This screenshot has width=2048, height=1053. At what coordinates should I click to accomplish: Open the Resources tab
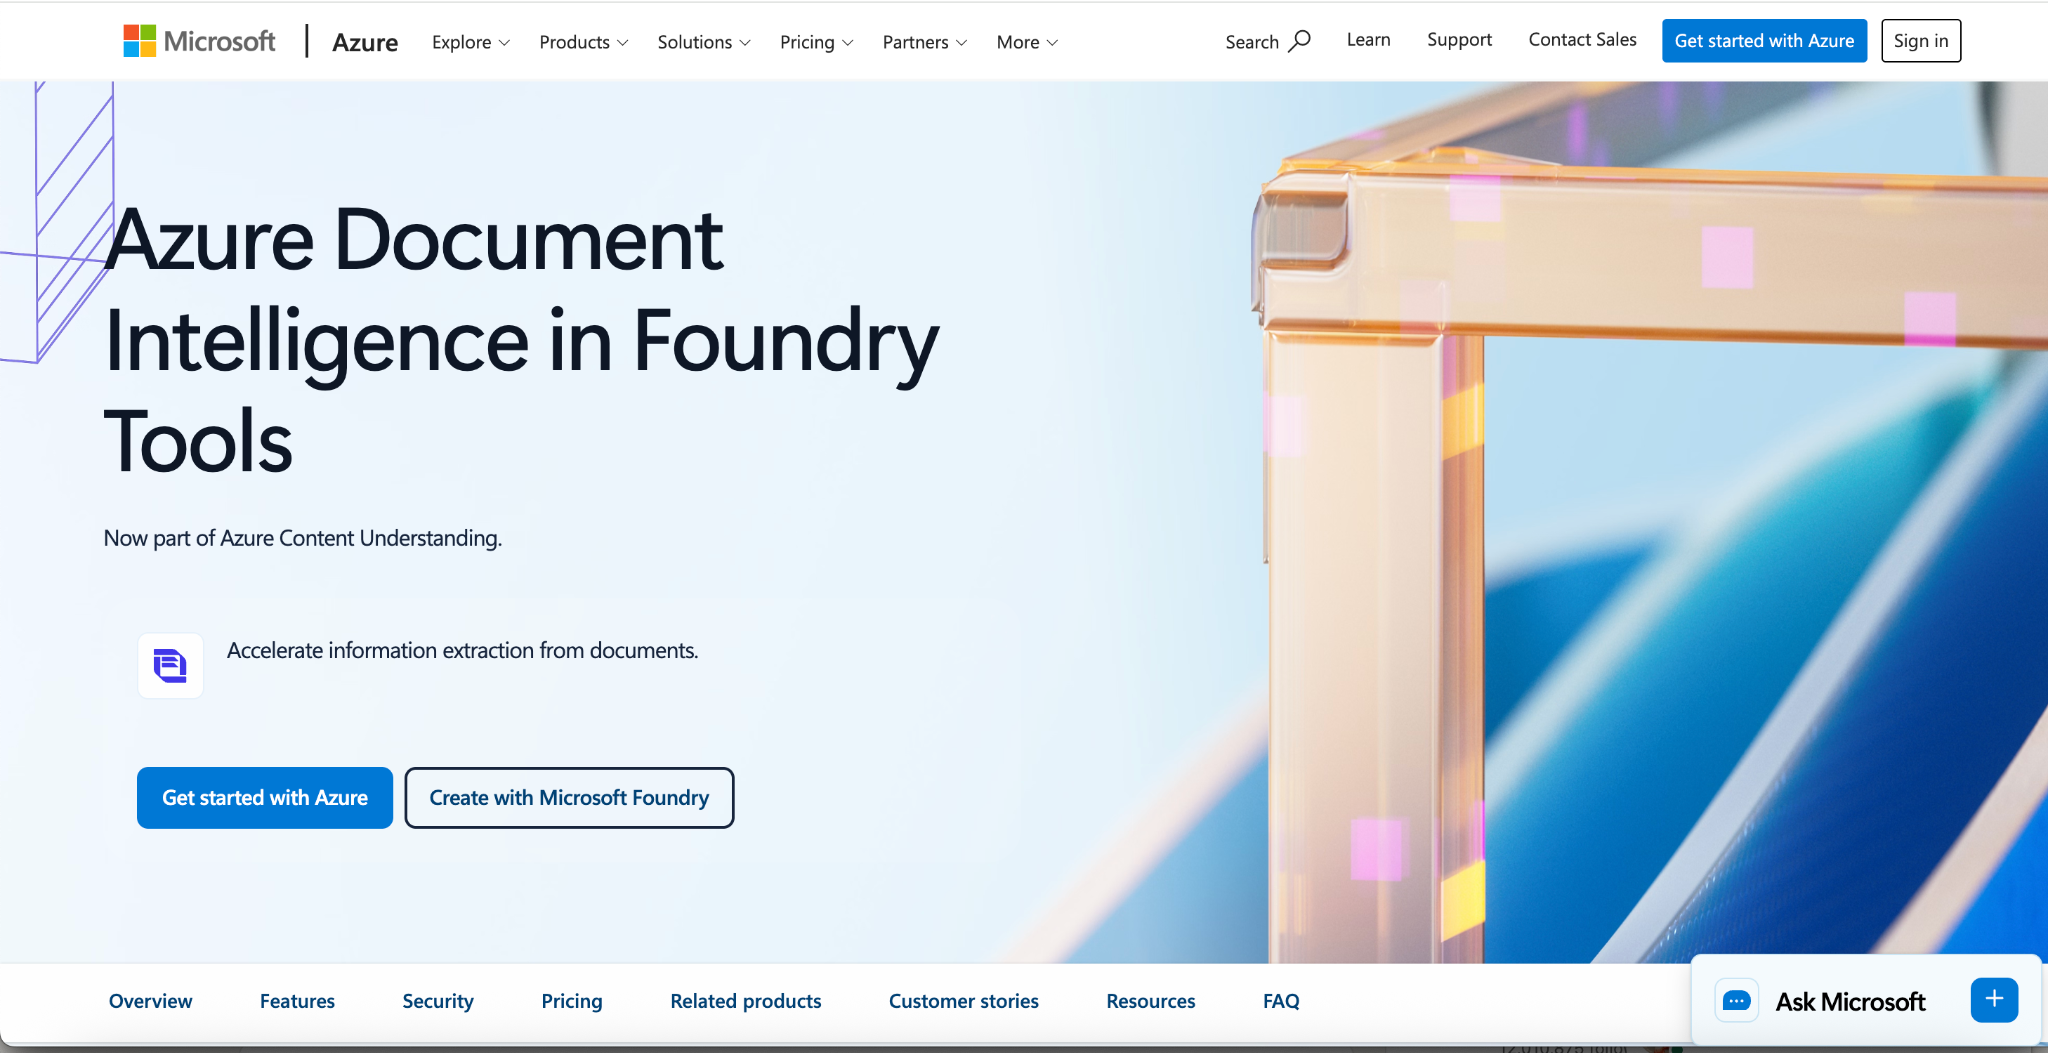[x=1151, y=1001]
